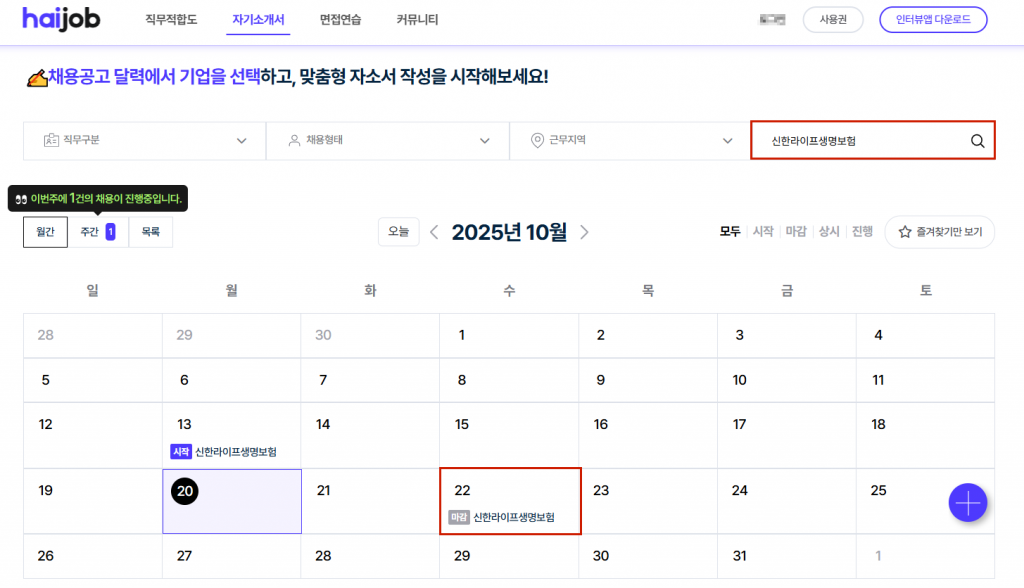This screenshot has width=1024, height=588.
Task: Filter calendar by 마감 status
Action: 795,232
